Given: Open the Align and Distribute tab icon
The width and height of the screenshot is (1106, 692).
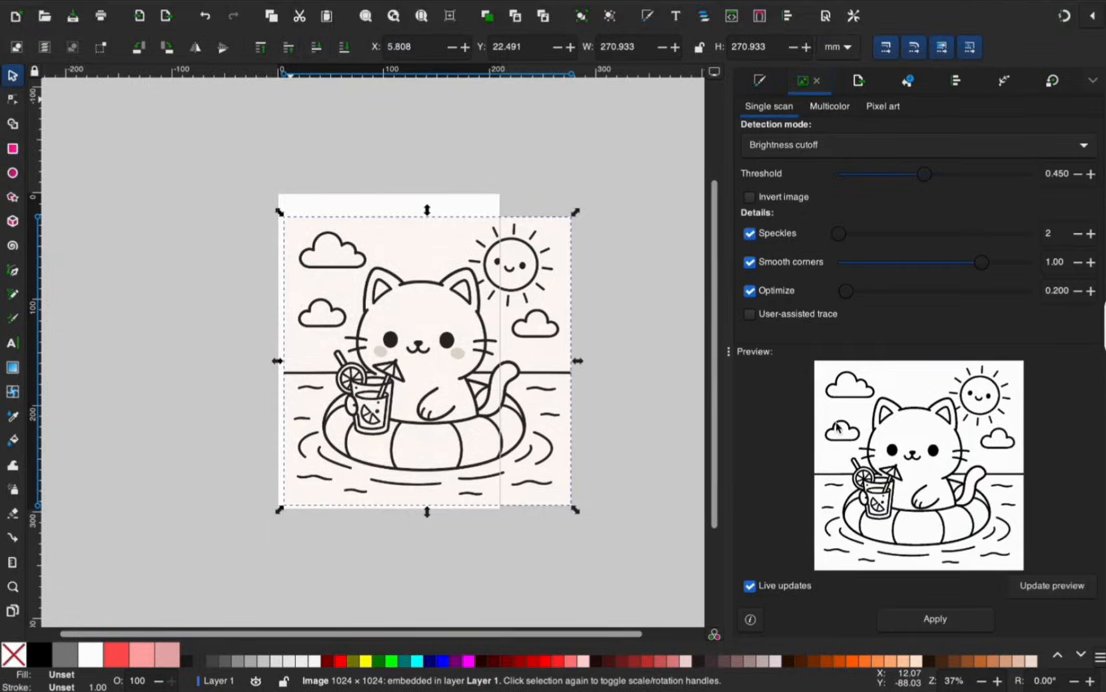Looking at the screenshot, I should pyautogui.click(x=956, y=80).
